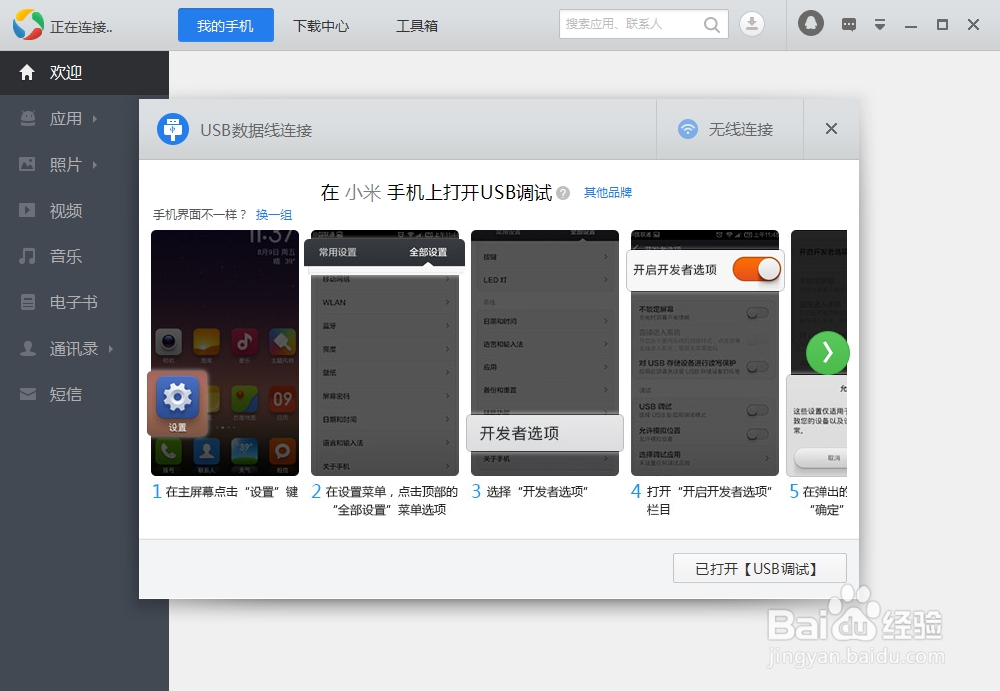The width and height of the screenshot is (1000, 691).
Task: Click the 音乐 note icon
Action: click(x=27, y=256)
